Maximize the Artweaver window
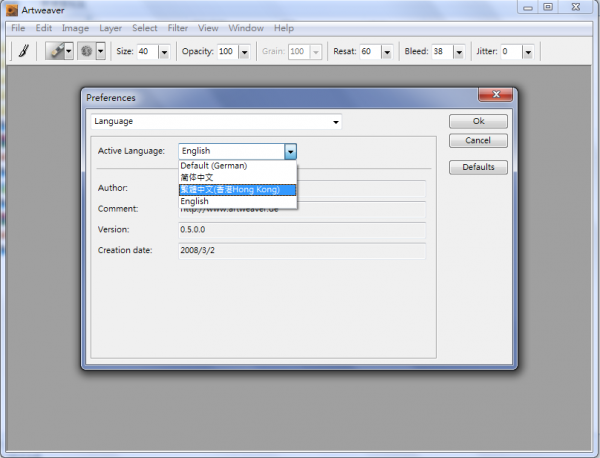The image size is (600, 458). (x=548, y=7)
